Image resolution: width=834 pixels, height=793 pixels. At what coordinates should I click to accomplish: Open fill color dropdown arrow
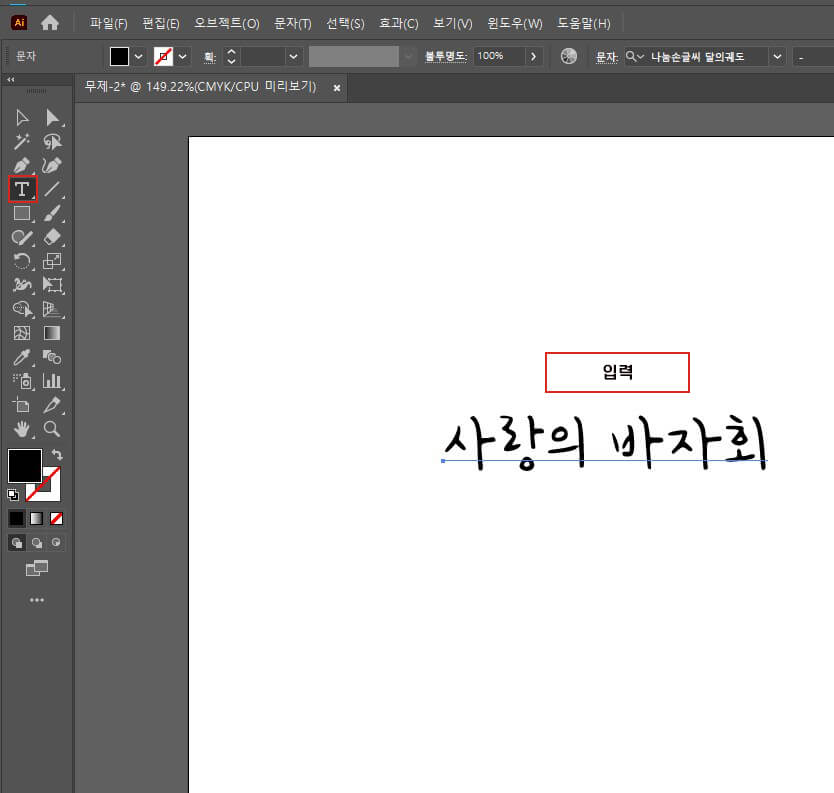point(139,56)
